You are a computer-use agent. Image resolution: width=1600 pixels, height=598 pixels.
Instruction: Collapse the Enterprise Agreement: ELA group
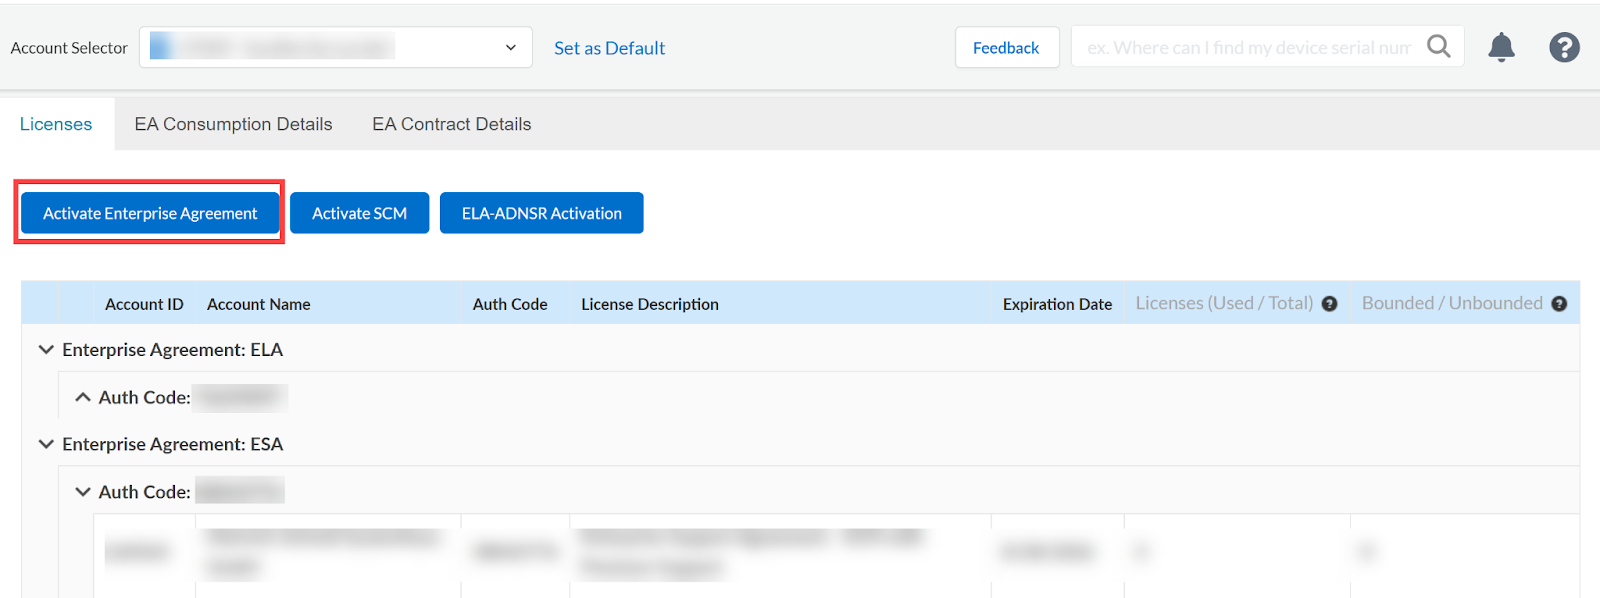(x=46, y=350)
